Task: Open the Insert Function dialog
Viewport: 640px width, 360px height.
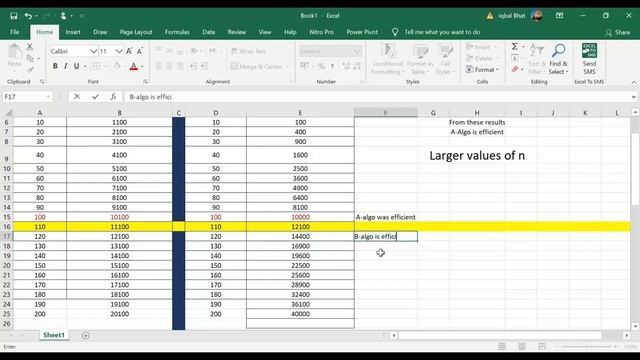Action: 113,97
